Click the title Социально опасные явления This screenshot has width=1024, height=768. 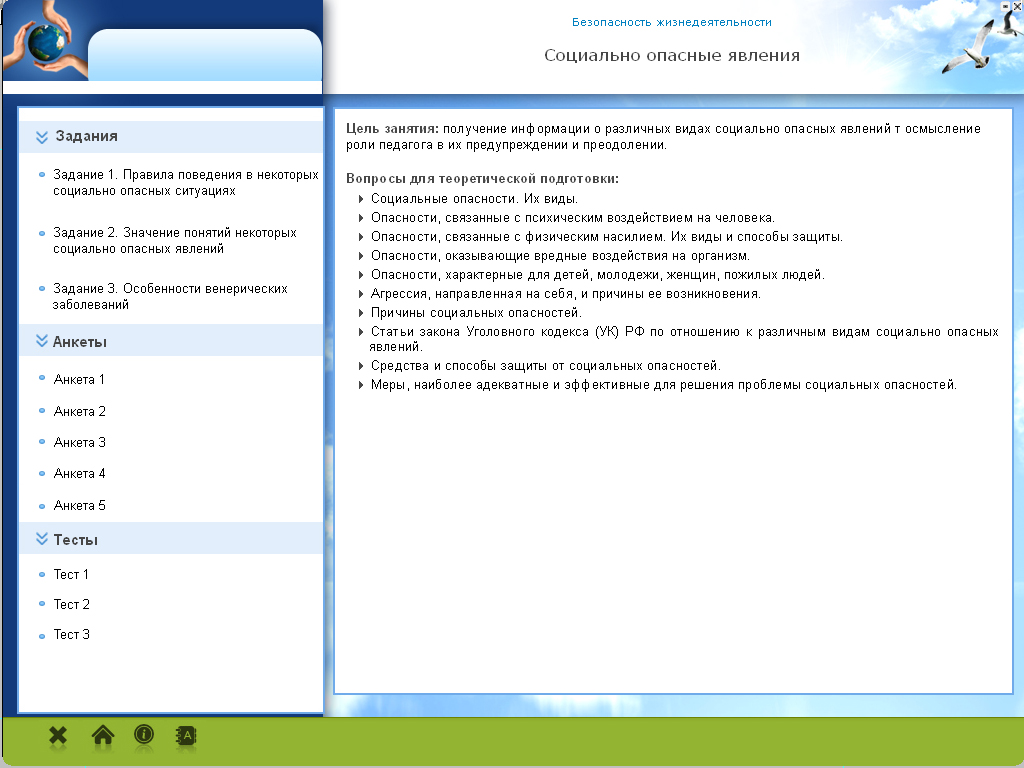point(672,56)
